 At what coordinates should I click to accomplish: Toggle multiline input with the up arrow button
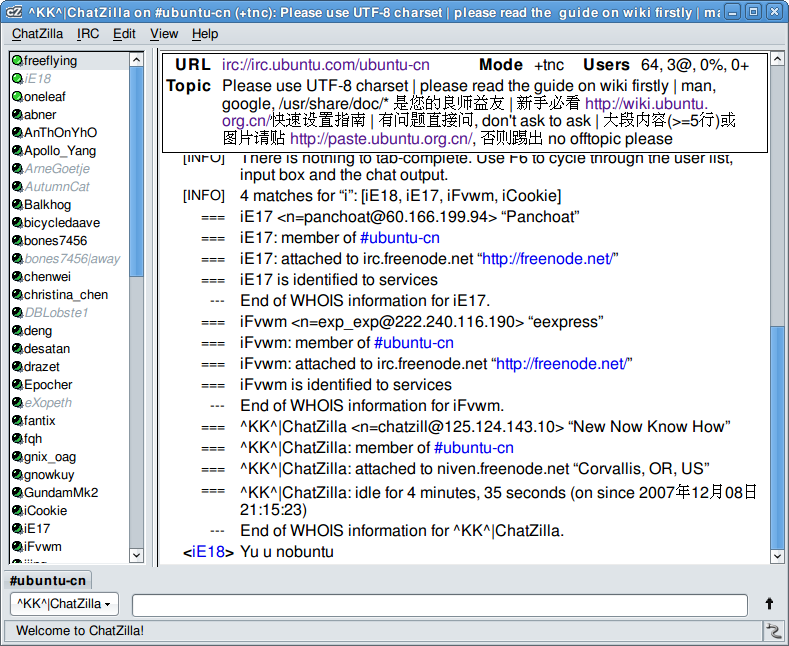point(769,603)
